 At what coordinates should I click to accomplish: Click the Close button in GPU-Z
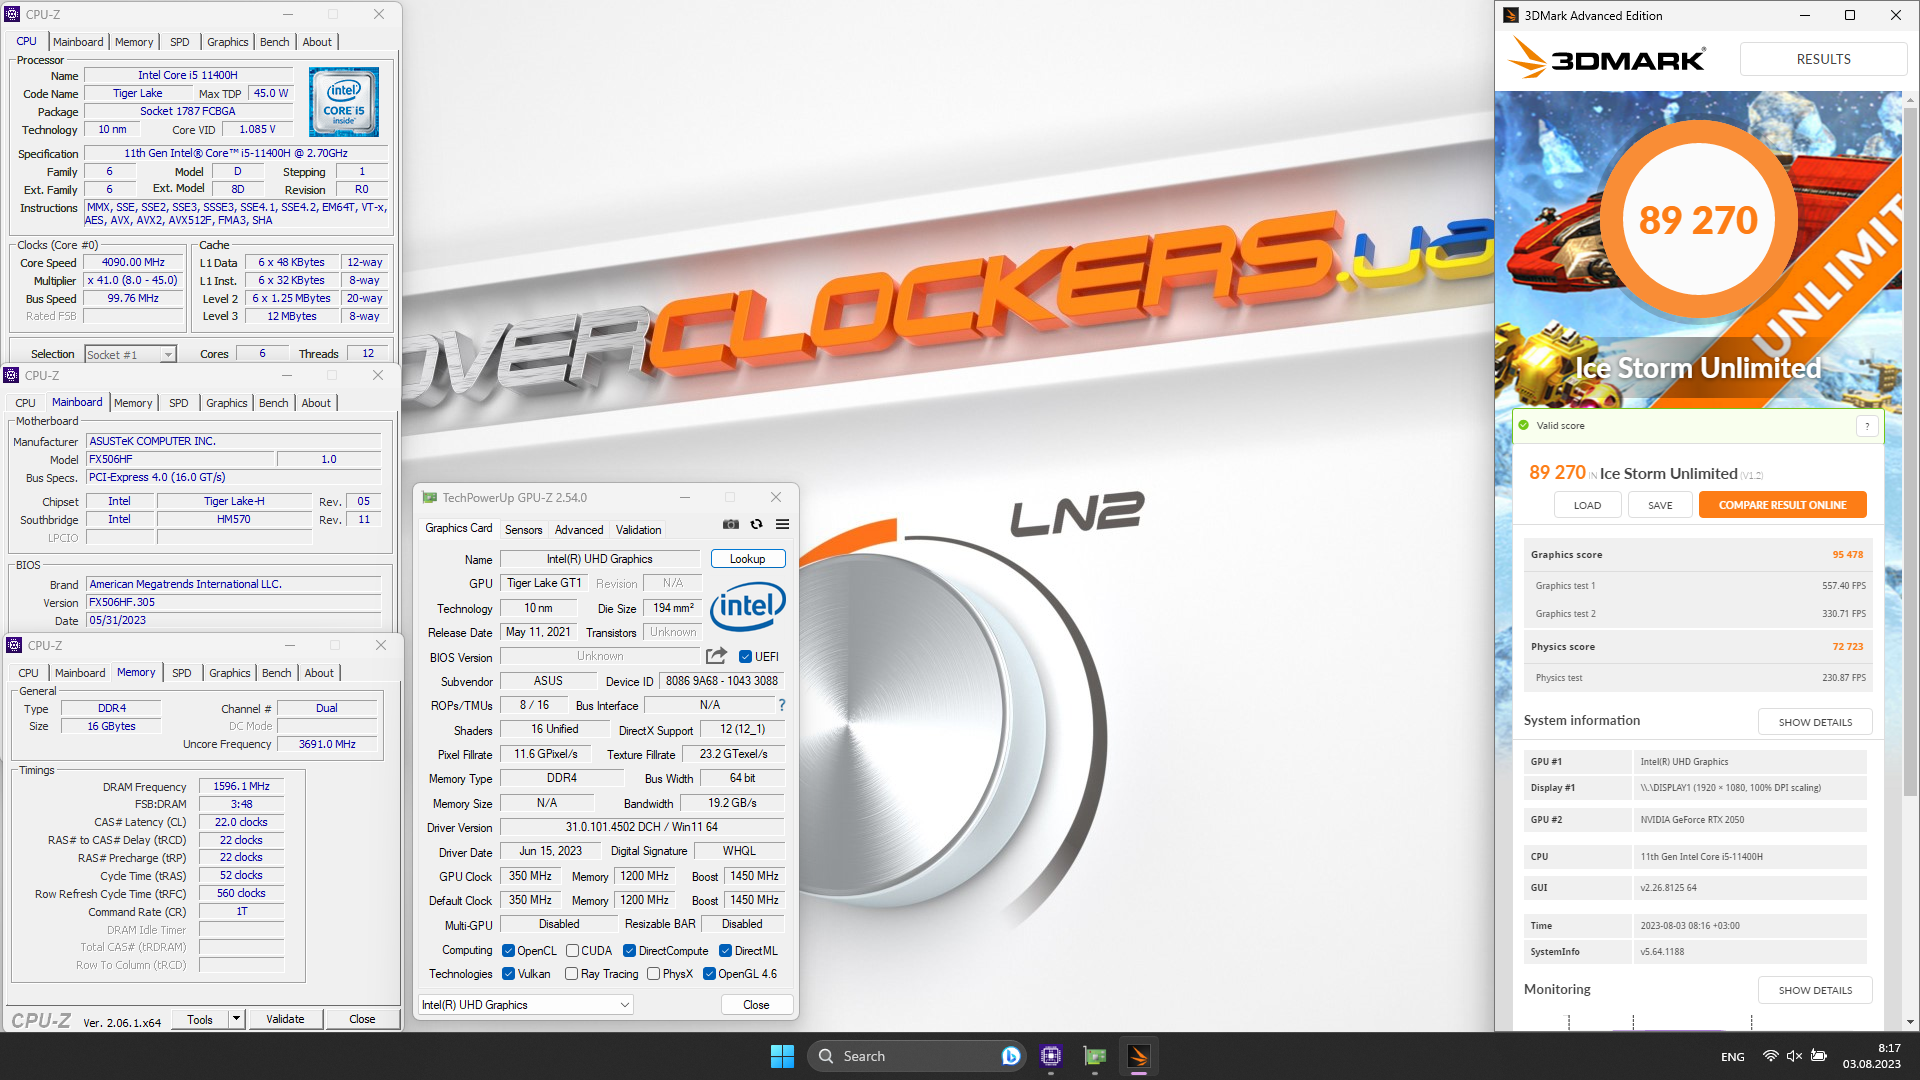(756, 1005)
